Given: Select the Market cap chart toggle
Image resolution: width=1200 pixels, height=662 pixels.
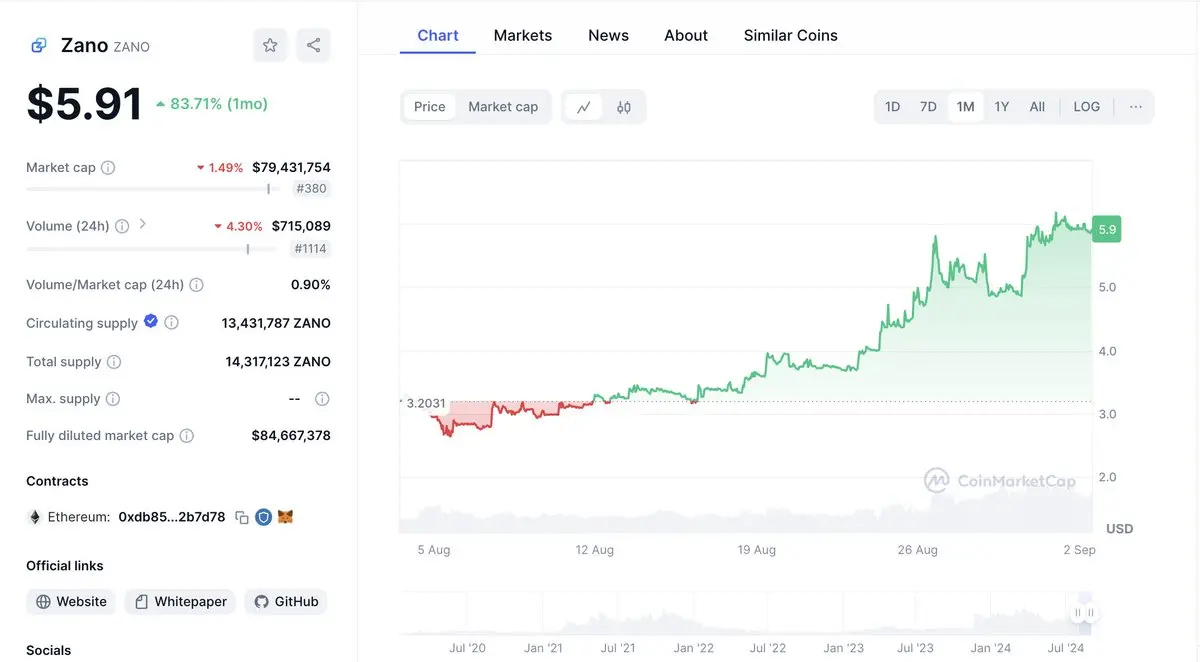Looking at the screenshot, I should pos(503,107).
